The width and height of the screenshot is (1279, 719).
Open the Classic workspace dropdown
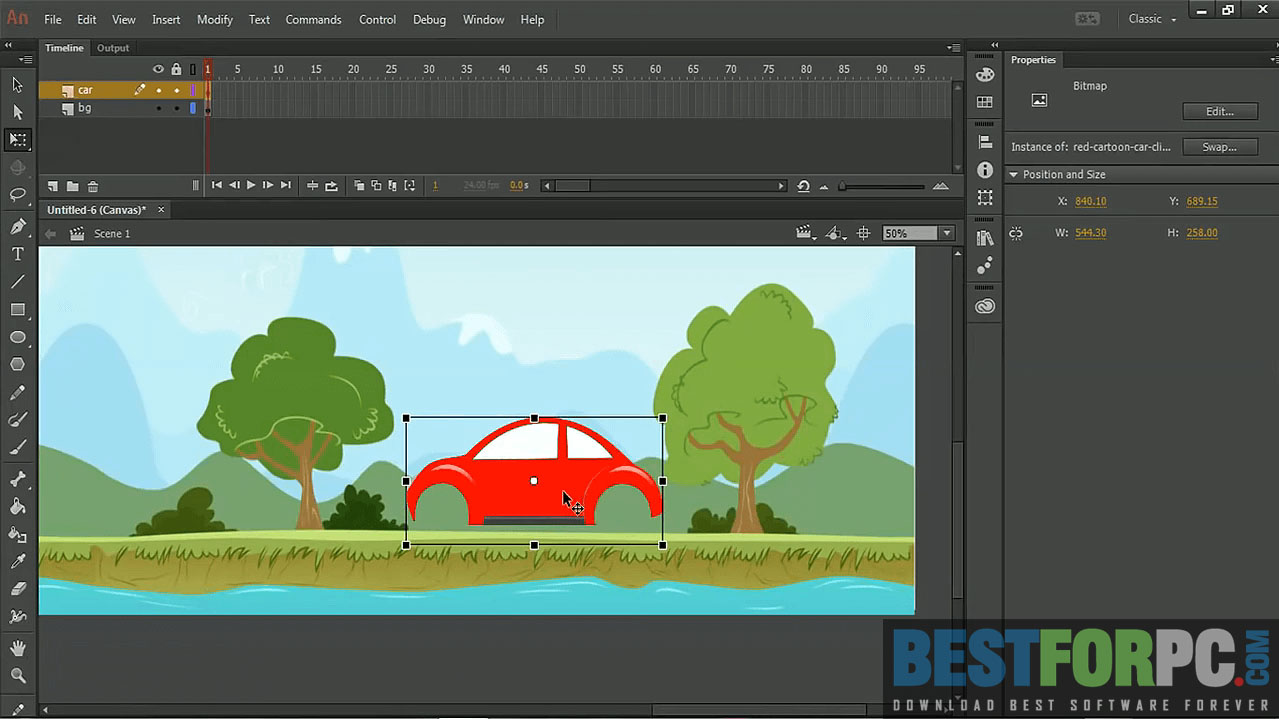tap(1153, 19)
